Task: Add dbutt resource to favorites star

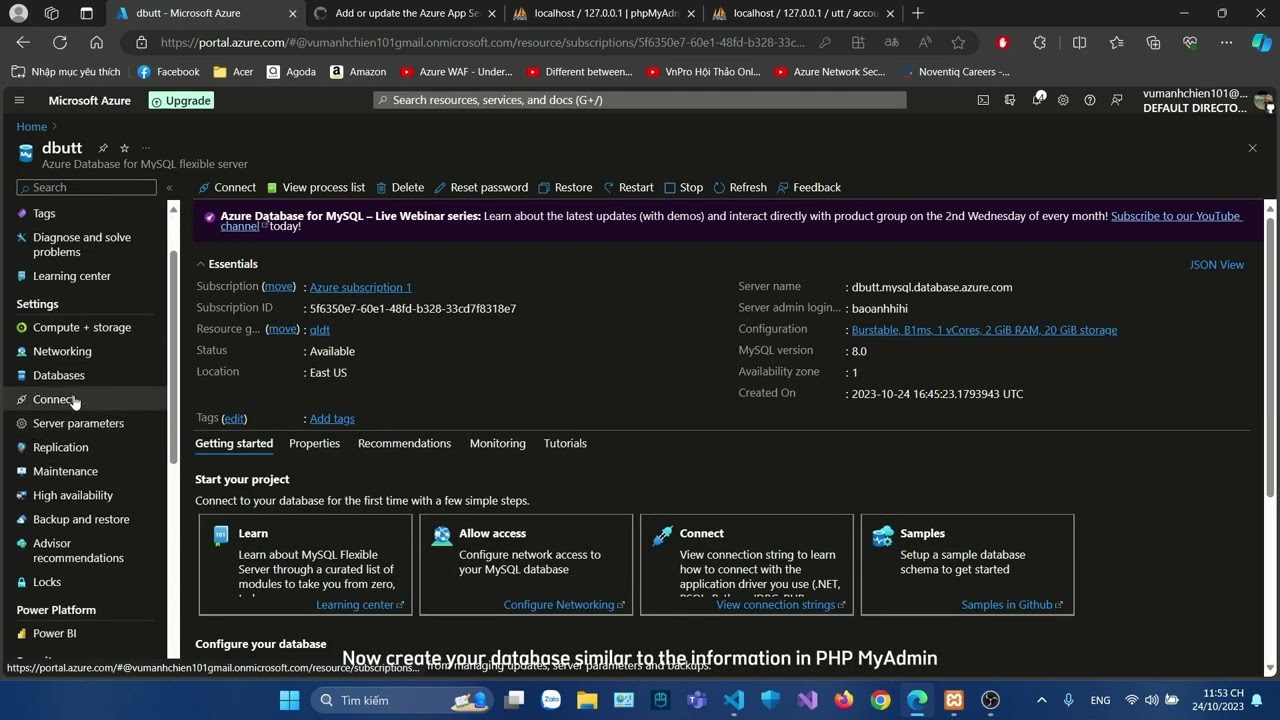Action: pos(124,148)
